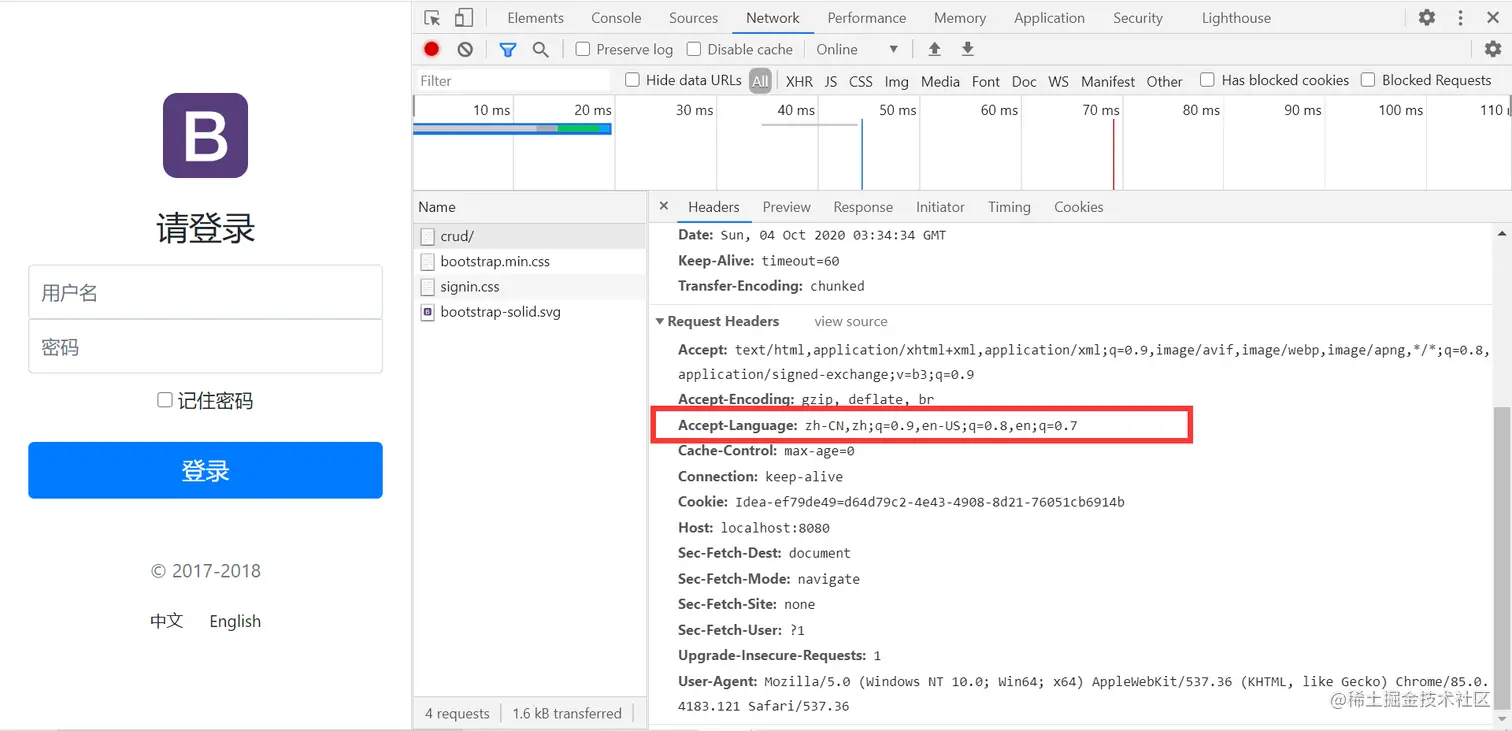Select the Headers detail tab

click(714, 207)
